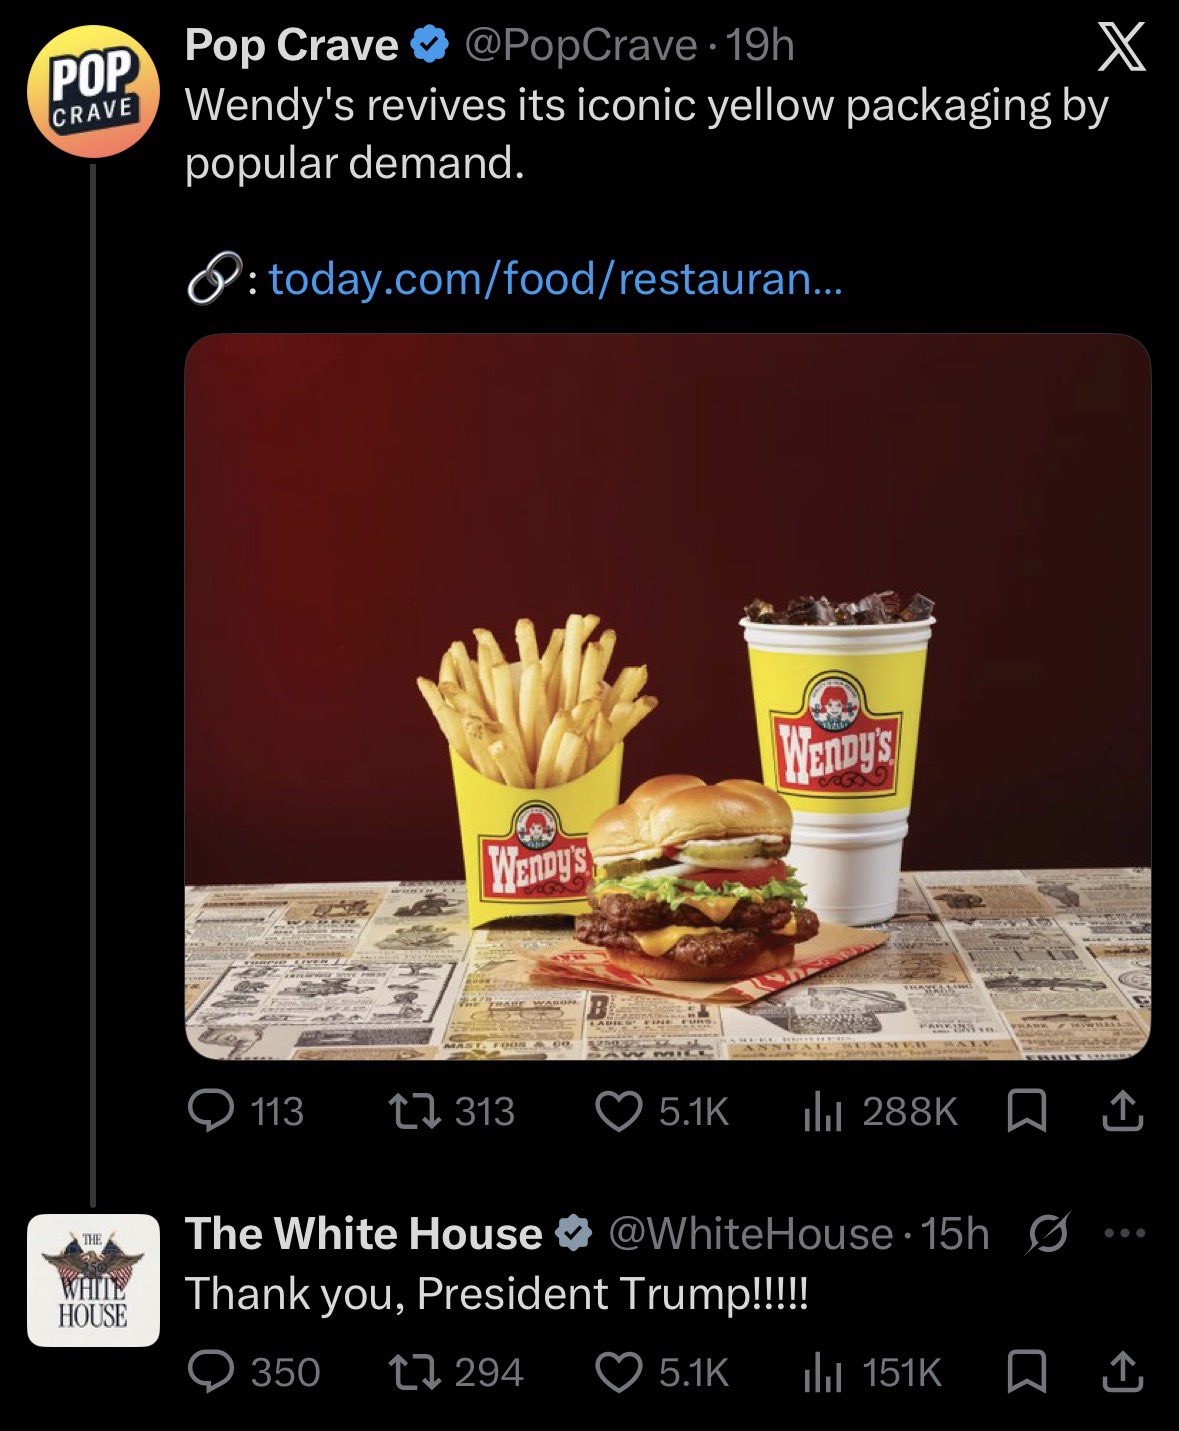Bookmark The White House reply
Screen dimensions: 1179x1431
click(x=1026, y=1372)
